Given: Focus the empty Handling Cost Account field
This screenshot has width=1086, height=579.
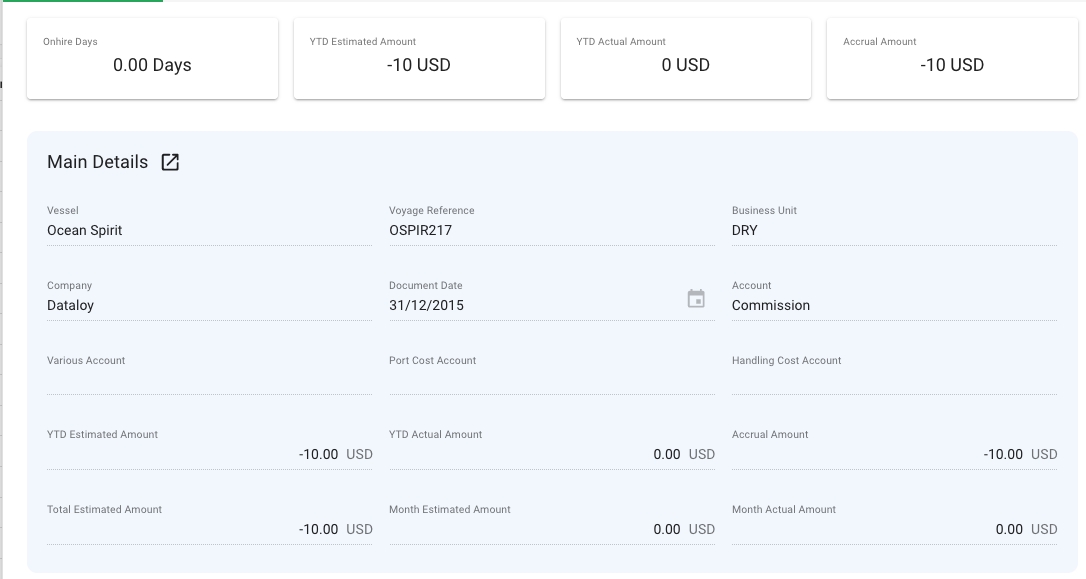Looking at the screenshot, I should (x=893, y=380).
